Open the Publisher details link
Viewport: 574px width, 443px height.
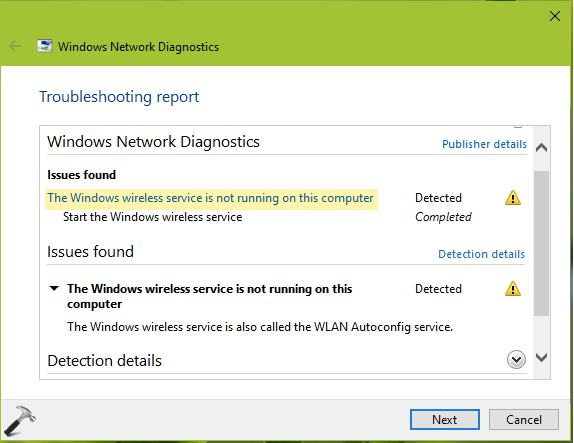(x=484, y=144)
